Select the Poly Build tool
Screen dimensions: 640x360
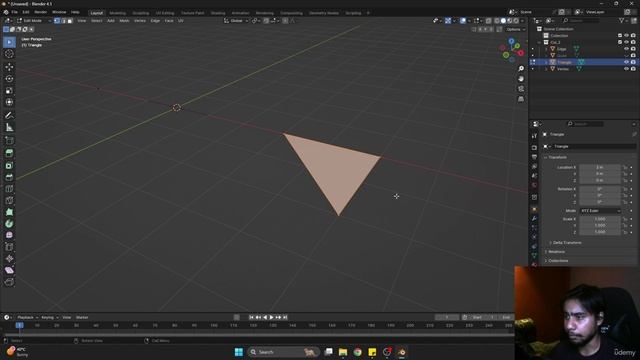coord(9,212)
